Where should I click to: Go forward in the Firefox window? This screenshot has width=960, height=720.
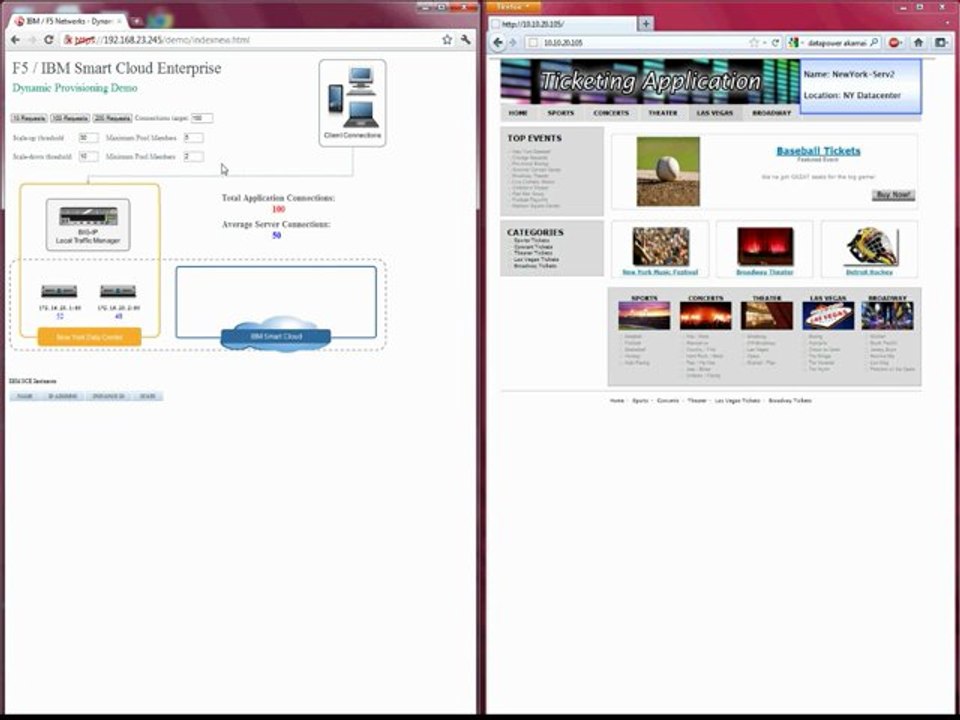pyautogui.click(x=513, y=43)
